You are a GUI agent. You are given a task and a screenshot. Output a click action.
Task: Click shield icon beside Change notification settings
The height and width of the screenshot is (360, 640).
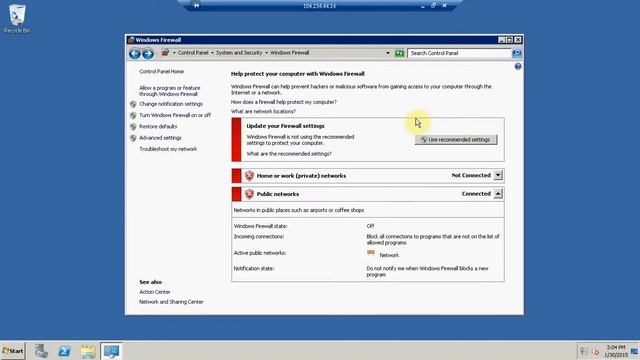(133, 104)
